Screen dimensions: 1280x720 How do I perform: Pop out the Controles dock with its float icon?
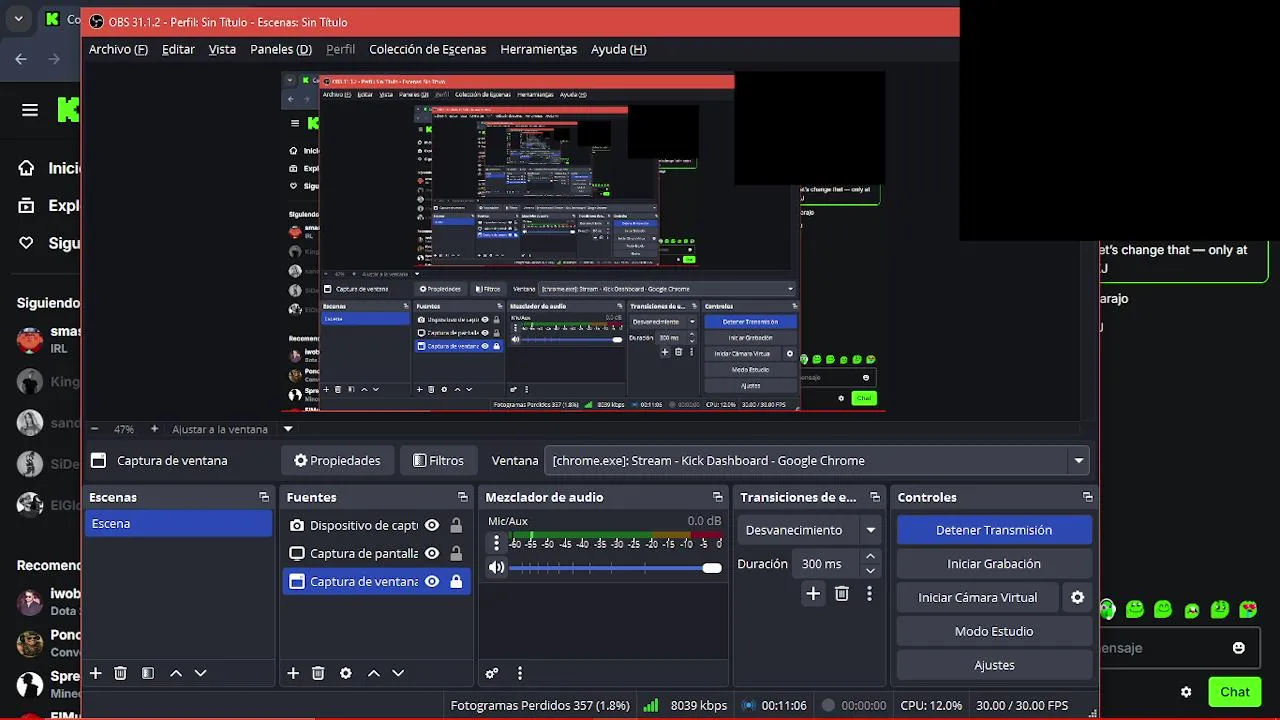point(1087,497)
